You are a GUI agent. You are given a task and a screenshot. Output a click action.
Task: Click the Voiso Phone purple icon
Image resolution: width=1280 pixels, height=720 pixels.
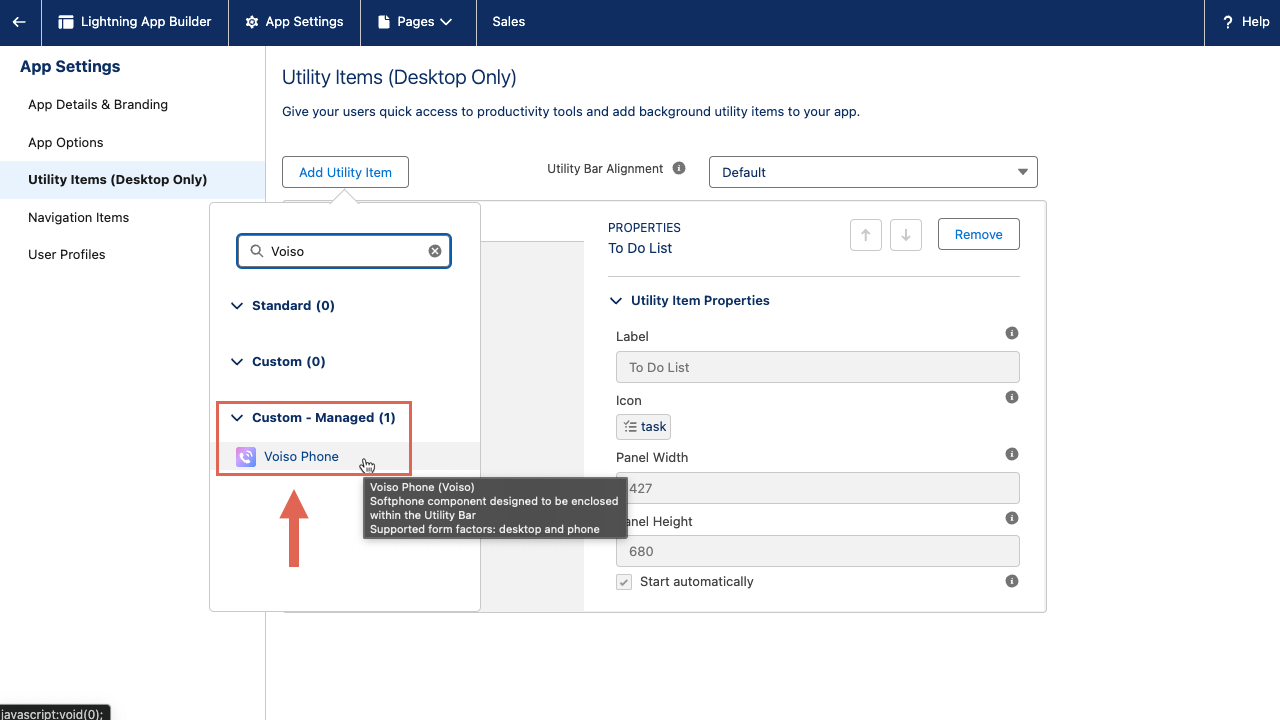click(x=246, y=457)
